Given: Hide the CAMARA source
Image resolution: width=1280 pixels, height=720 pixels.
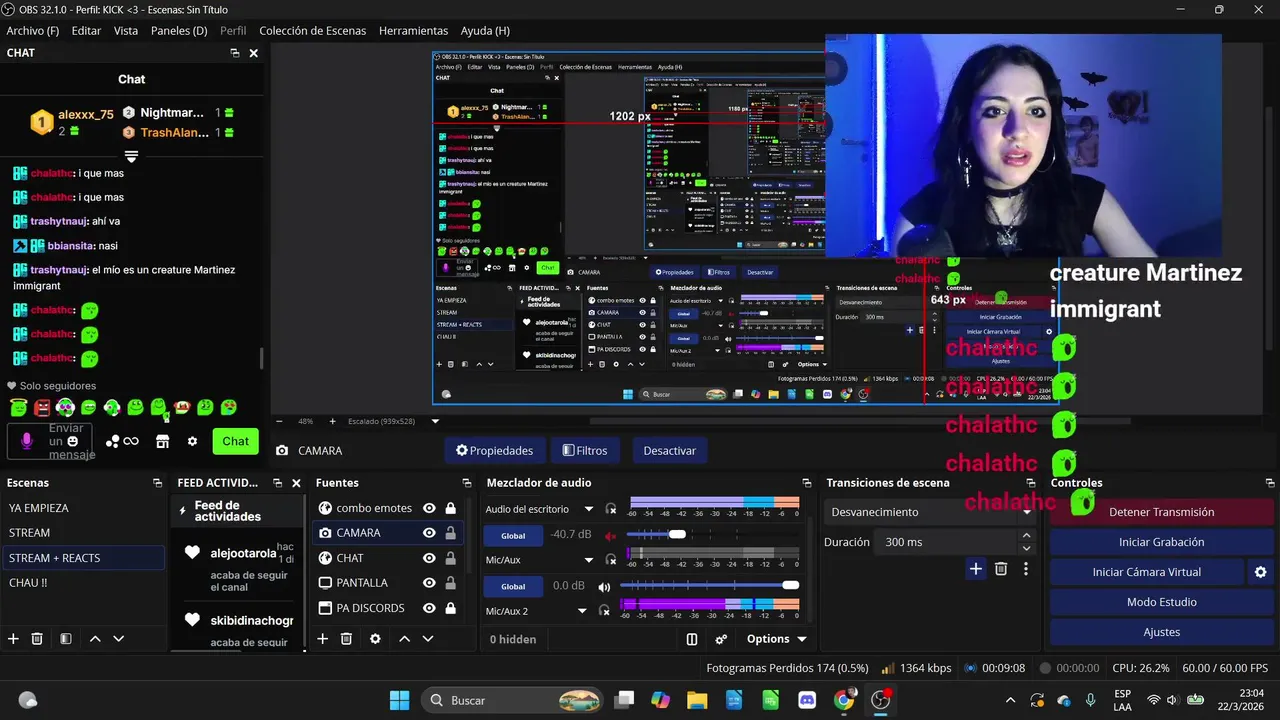Looking at the screenshot, I should pos(429,533).
